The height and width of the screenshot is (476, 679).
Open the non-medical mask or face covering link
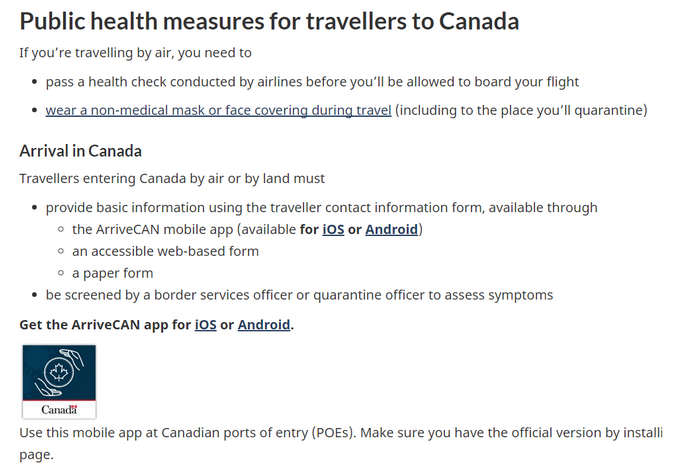(x=218, y=110)
